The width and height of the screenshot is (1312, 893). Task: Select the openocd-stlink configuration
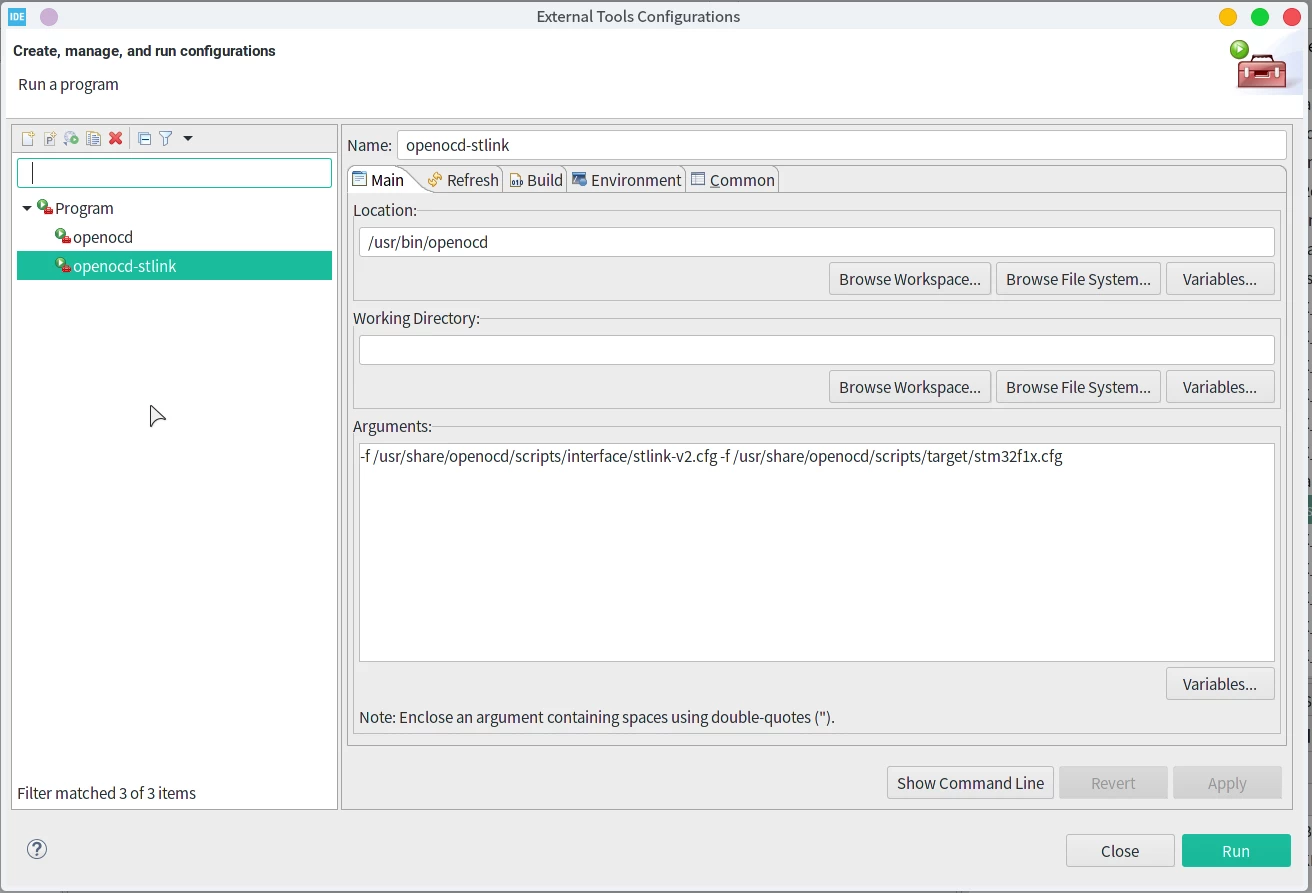click(x=174, y=266)
